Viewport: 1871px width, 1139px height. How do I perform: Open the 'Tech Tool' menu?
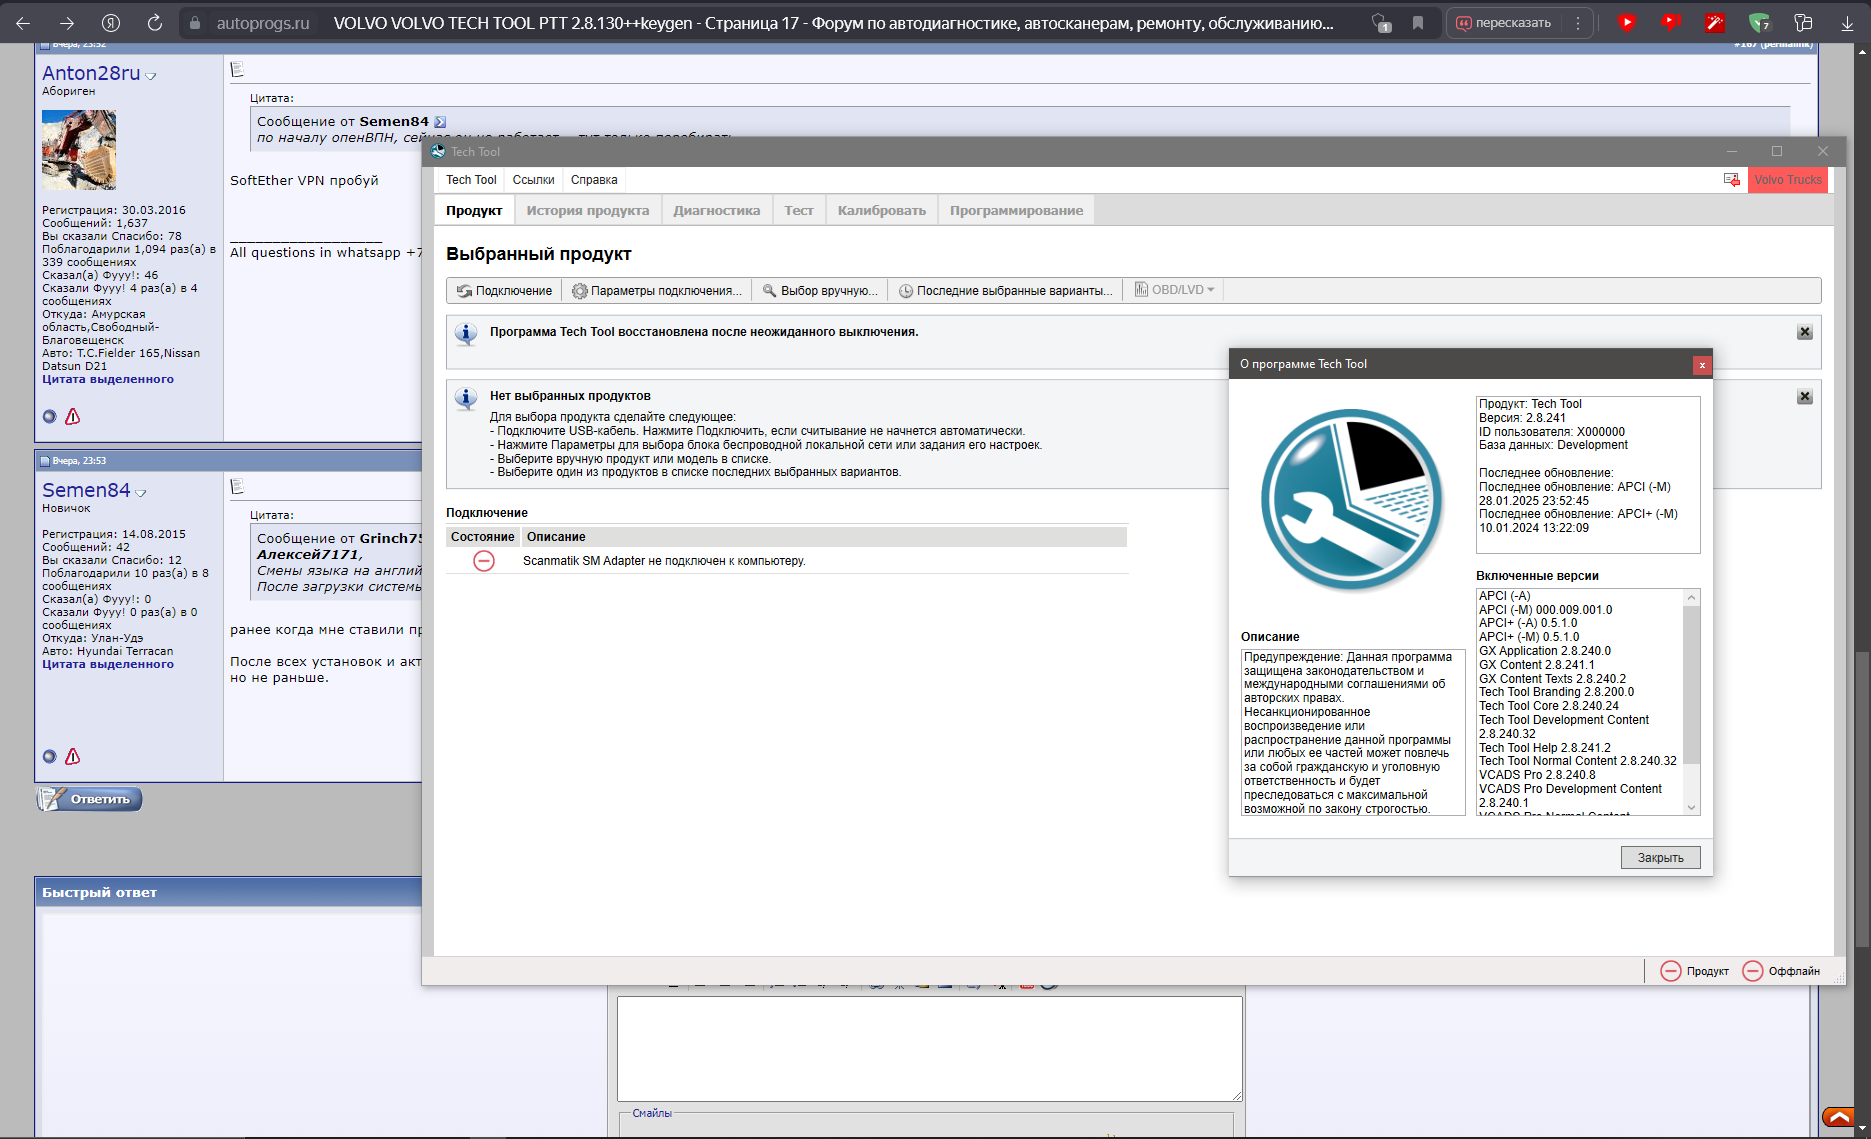click(471, 180)
